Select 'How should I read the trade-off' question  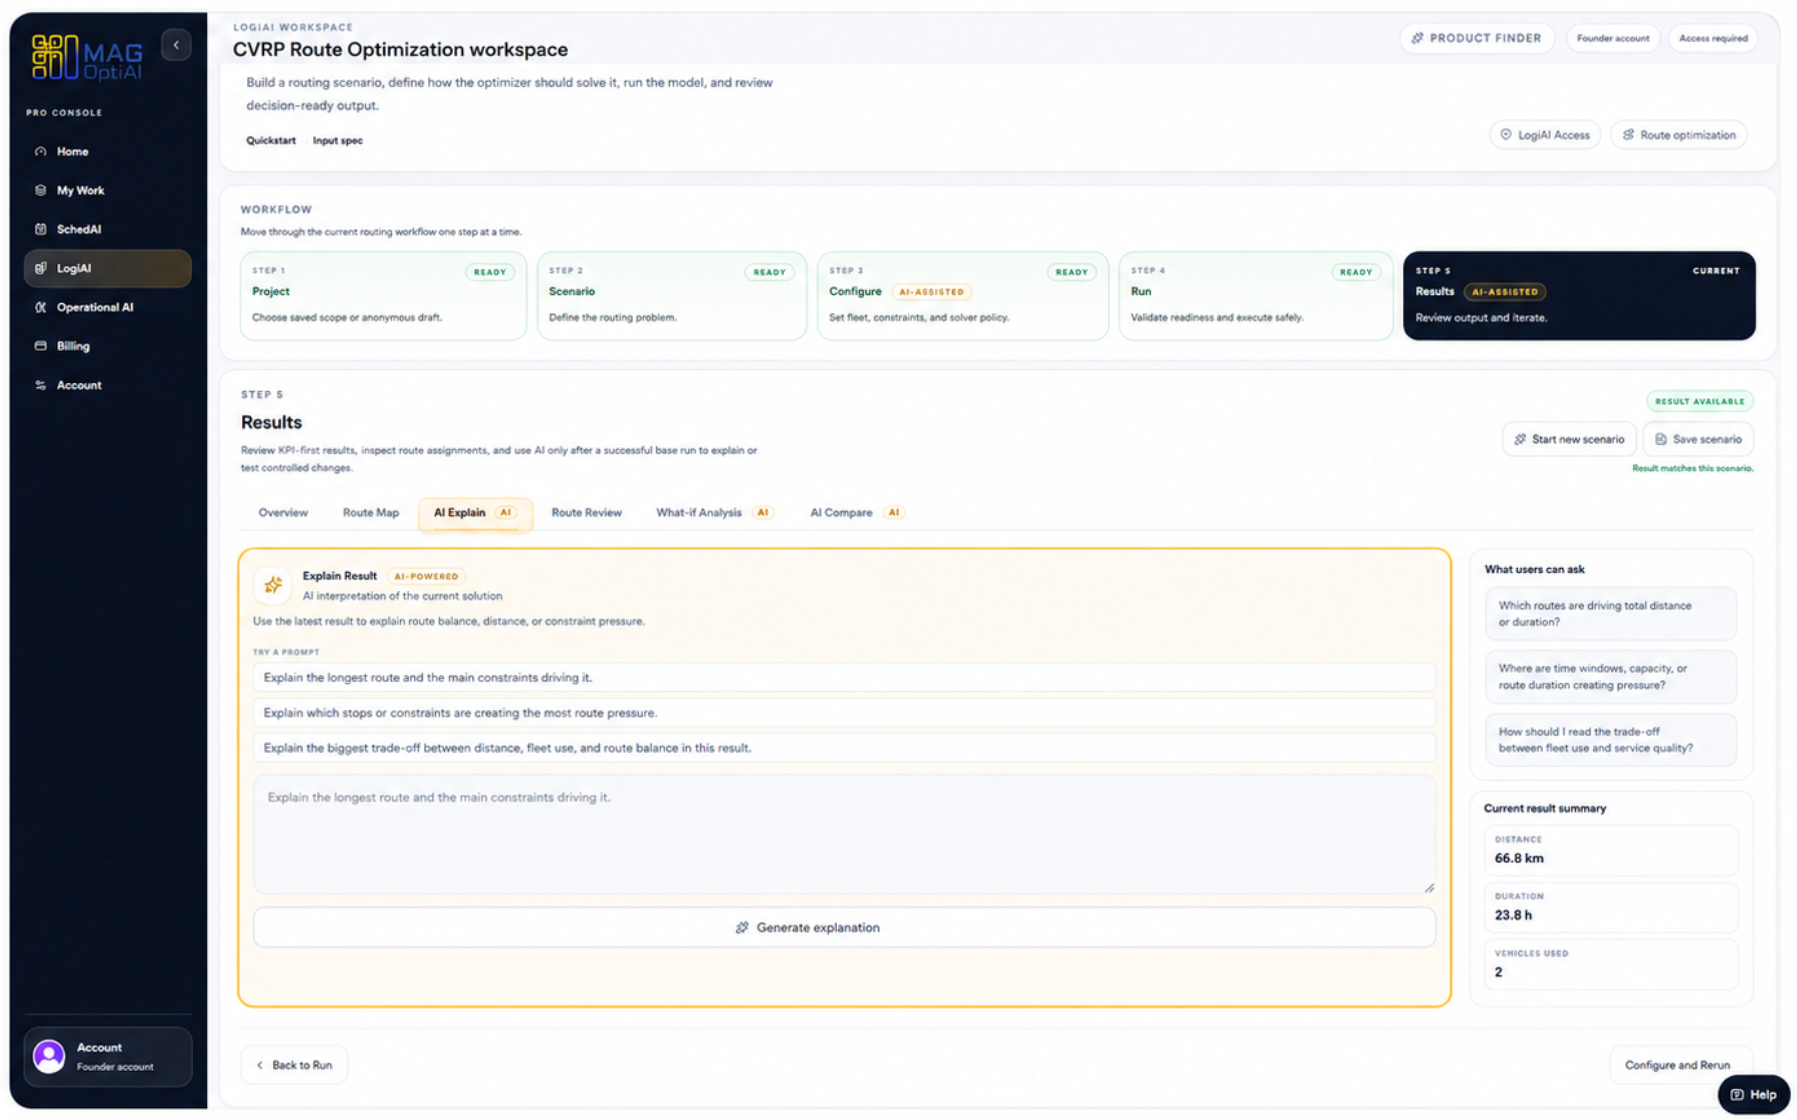click(1610, 740)
